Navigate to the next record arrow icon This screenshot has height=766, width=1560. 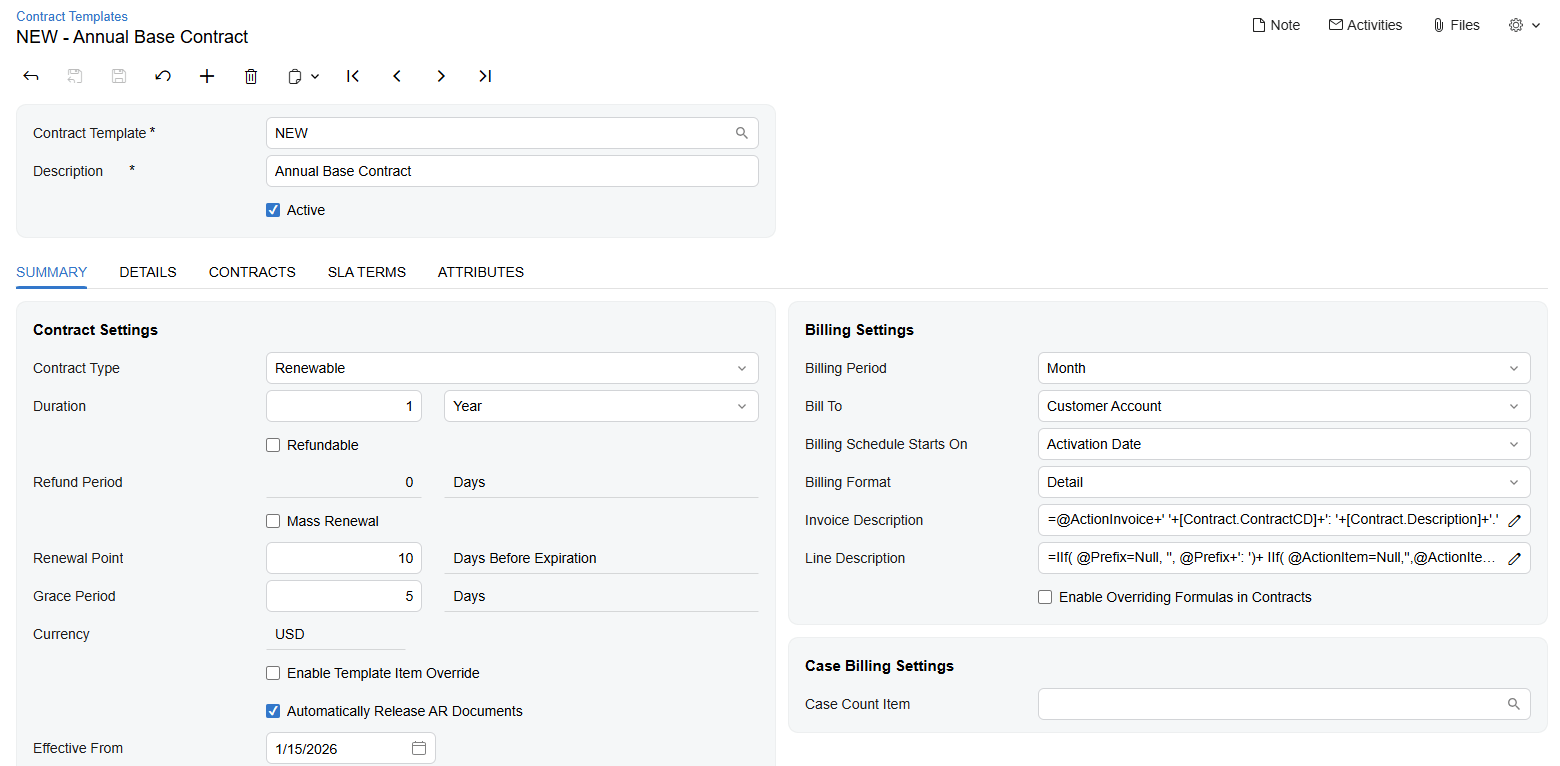(x=441, y=76)
